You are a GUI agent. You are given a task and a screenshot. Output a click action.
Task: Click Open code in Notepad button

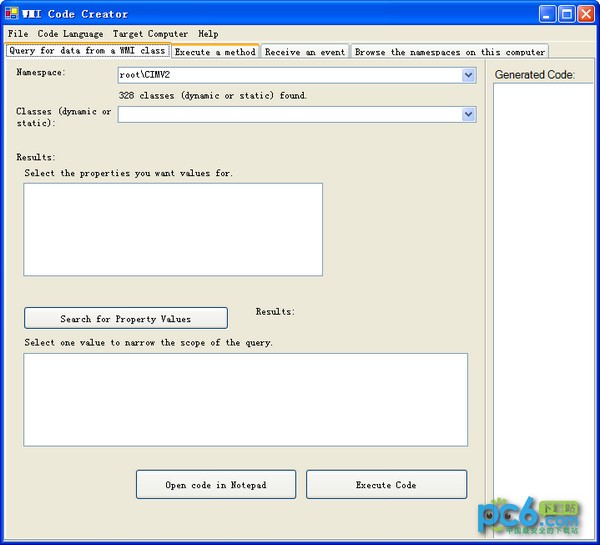pos(216,485)
